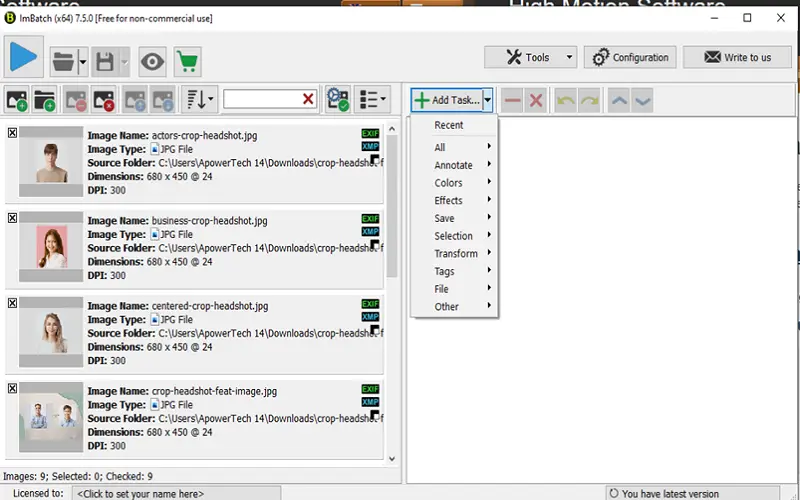Click the image list scrollbar down arrow
Viewport: 800px width, 500px height.
click(392, 458)
